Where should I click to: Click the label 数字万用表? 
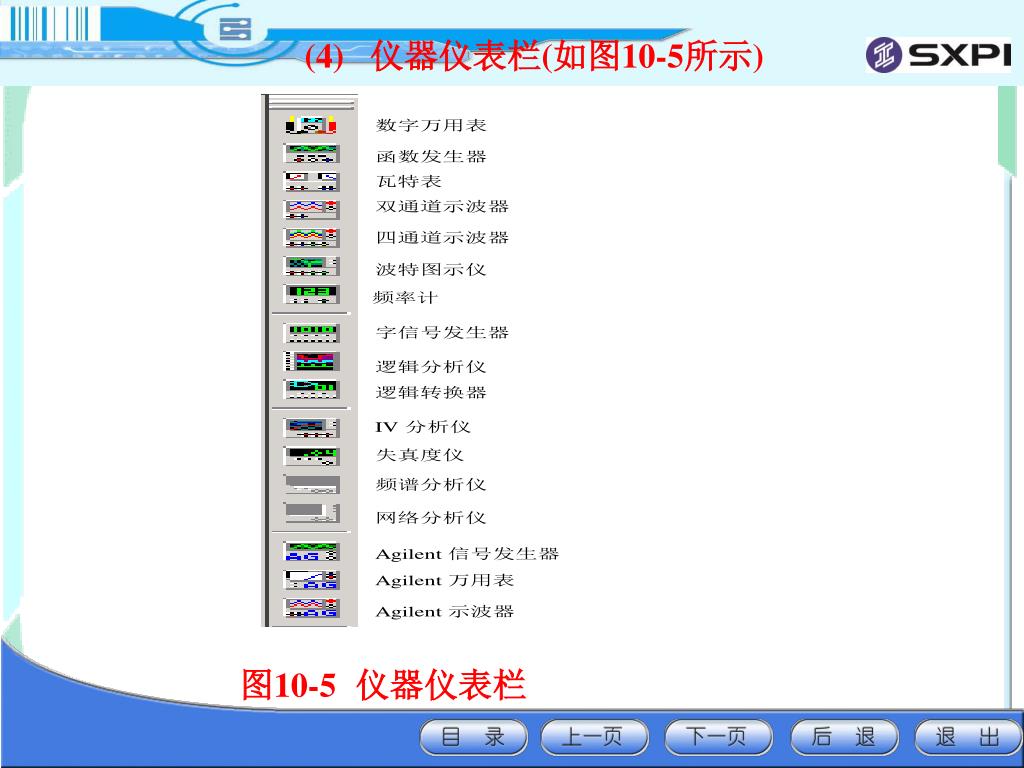(431, 125)
